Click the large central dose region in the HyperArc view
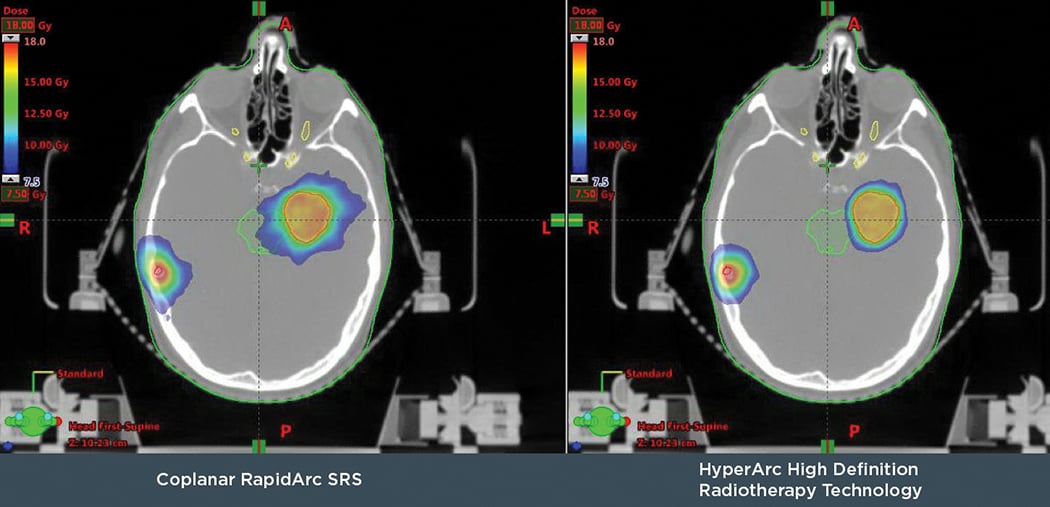This screenshot has height=507, width=1050. [x=876, y=216]
